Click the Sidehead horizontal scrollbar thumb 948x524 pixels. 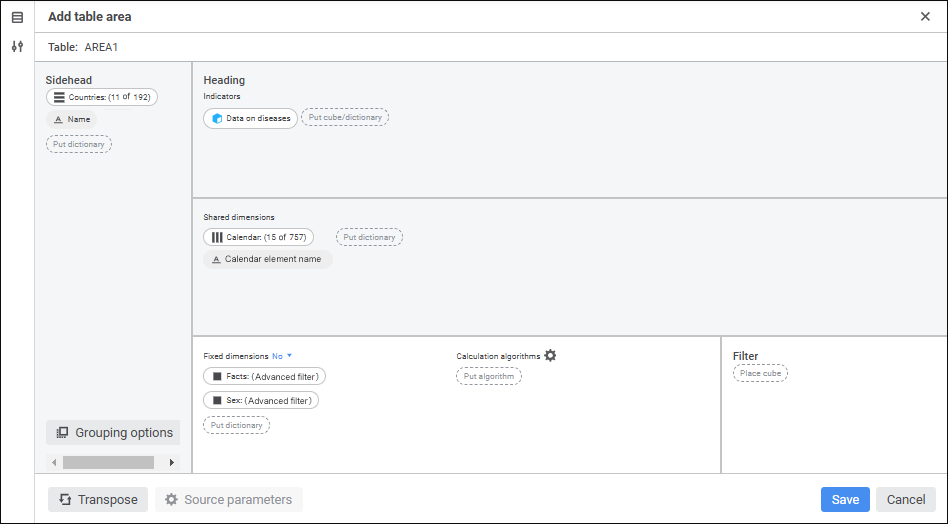(x=108, y=462)
